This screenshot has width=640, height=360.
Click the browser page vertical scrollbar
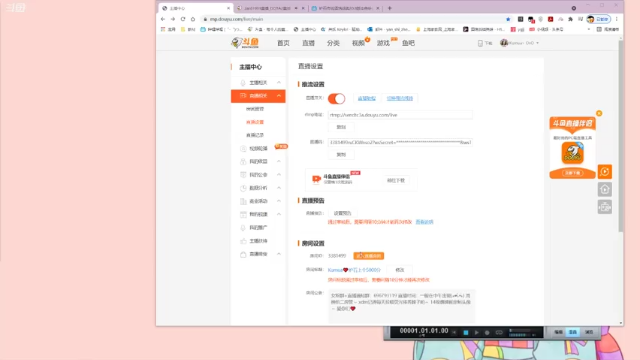coord(621,137)
